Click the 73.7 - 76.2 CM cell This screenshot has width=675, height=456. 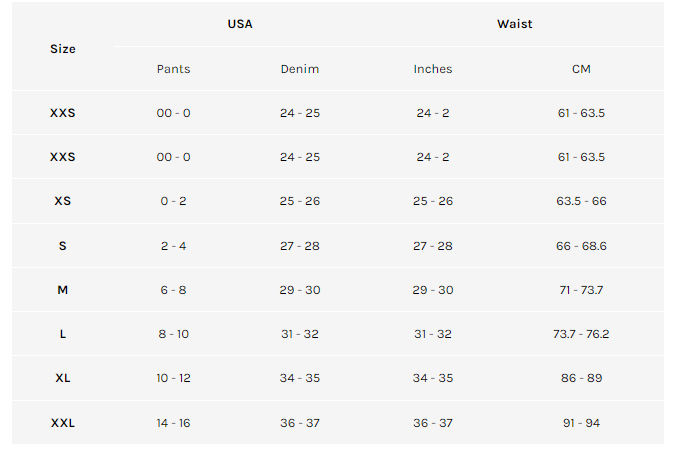coord(581,334)
